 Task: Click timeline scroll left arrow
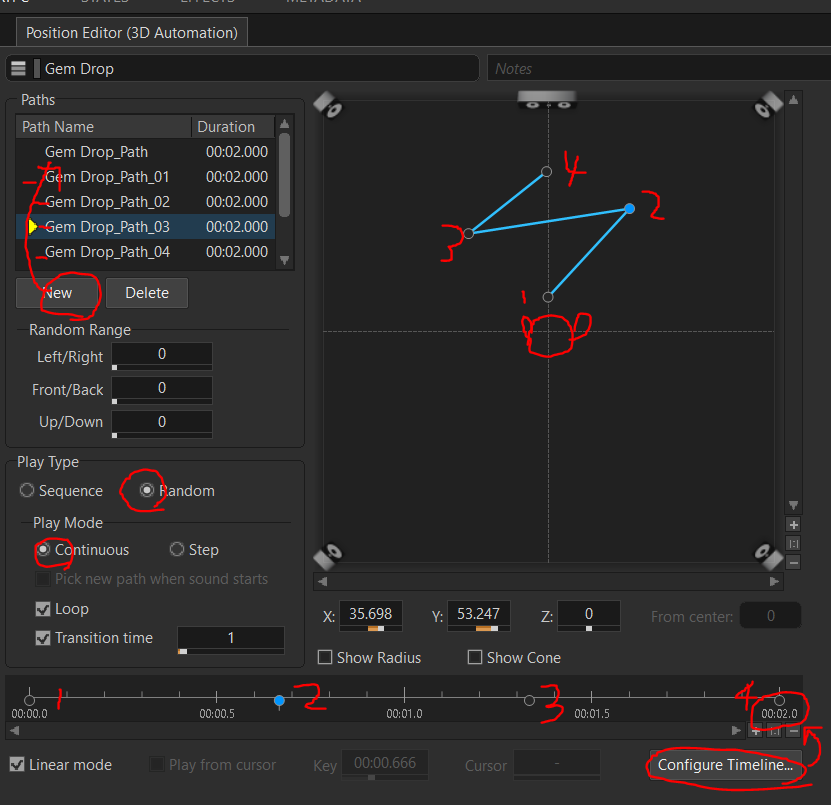(x=15, y=730)
